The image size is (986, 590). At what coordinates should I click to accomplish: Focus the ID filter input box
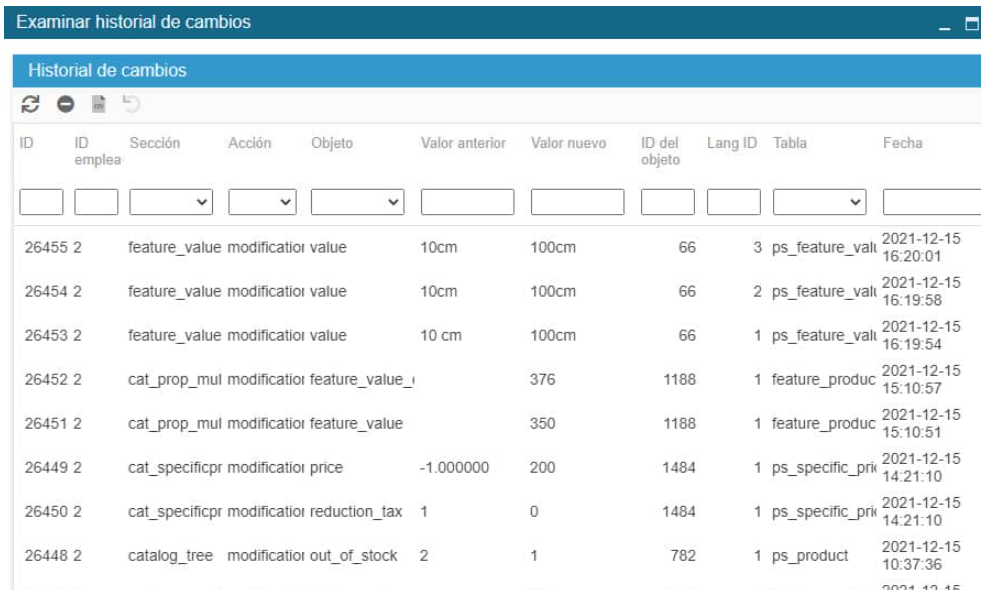tap(42, 203)
